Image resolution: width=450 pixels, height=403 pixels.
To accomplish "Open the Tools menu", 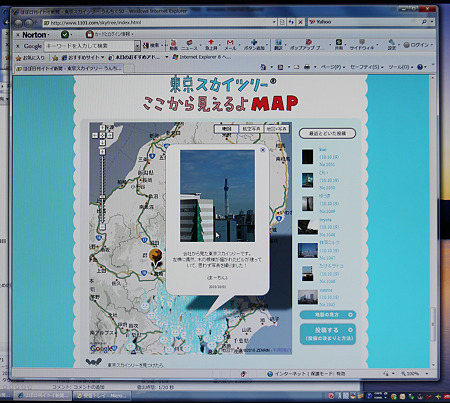I will 400,67.
